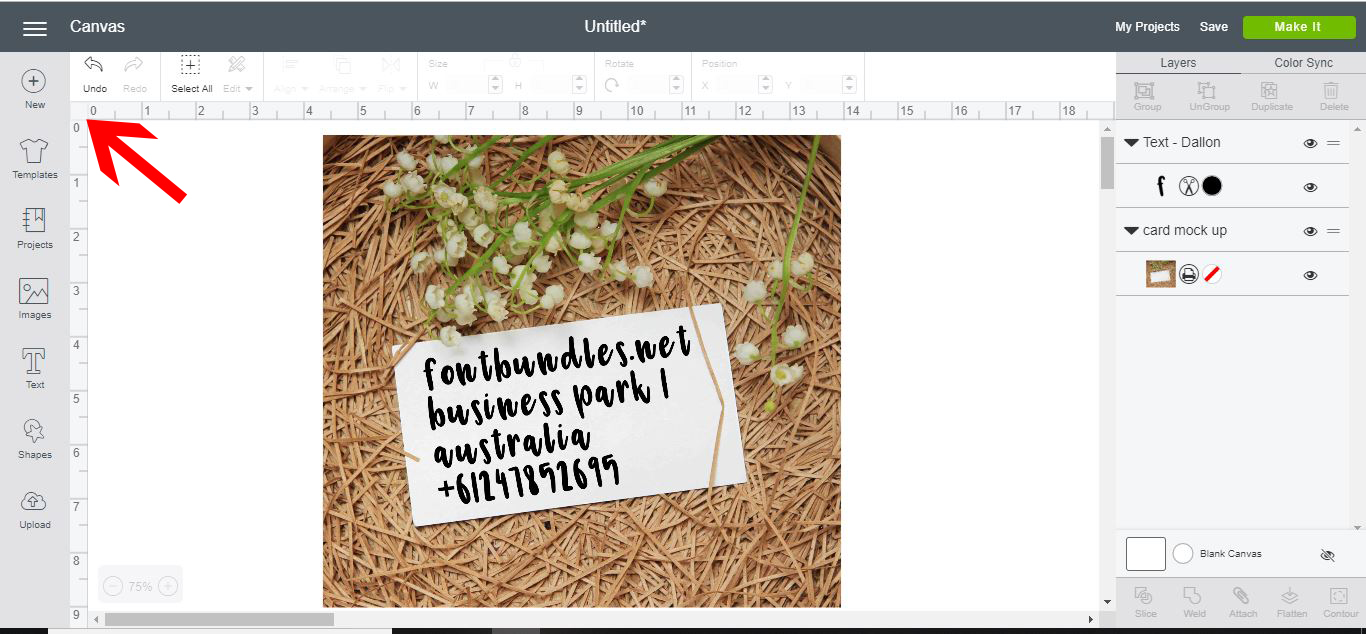
Task: Open the Arrange dropdown
Action: click(x=342, y=75)
